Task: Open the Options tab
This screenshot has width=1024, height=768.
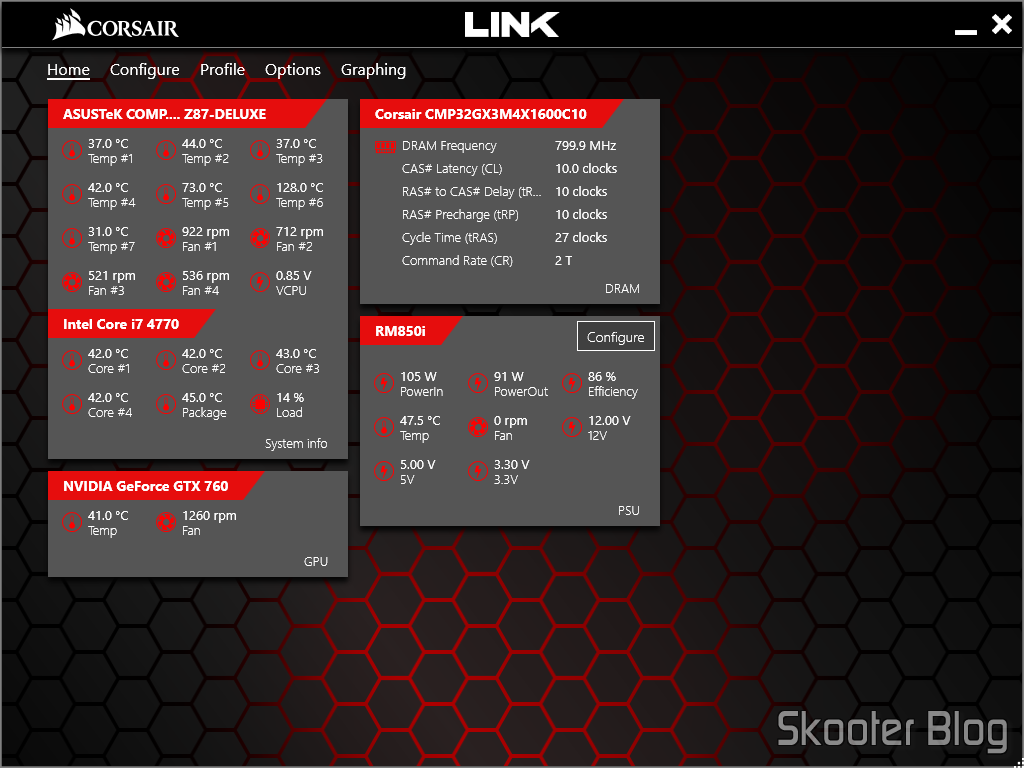Action: tap(293, 70)
